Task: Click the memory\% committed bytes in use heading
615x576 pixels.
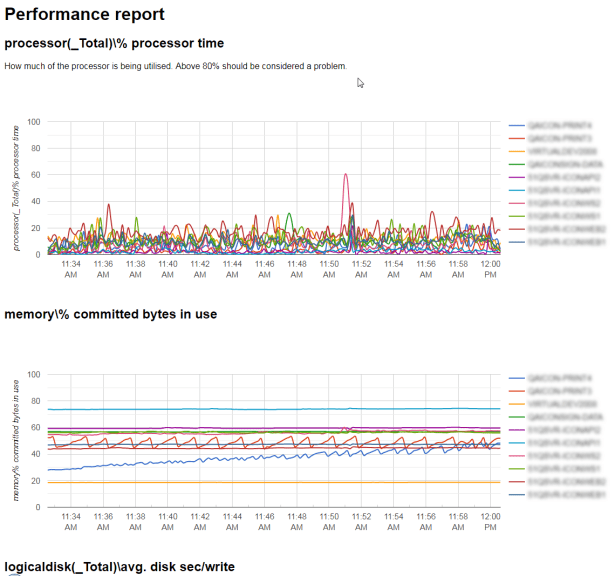Action: (110, 314)
